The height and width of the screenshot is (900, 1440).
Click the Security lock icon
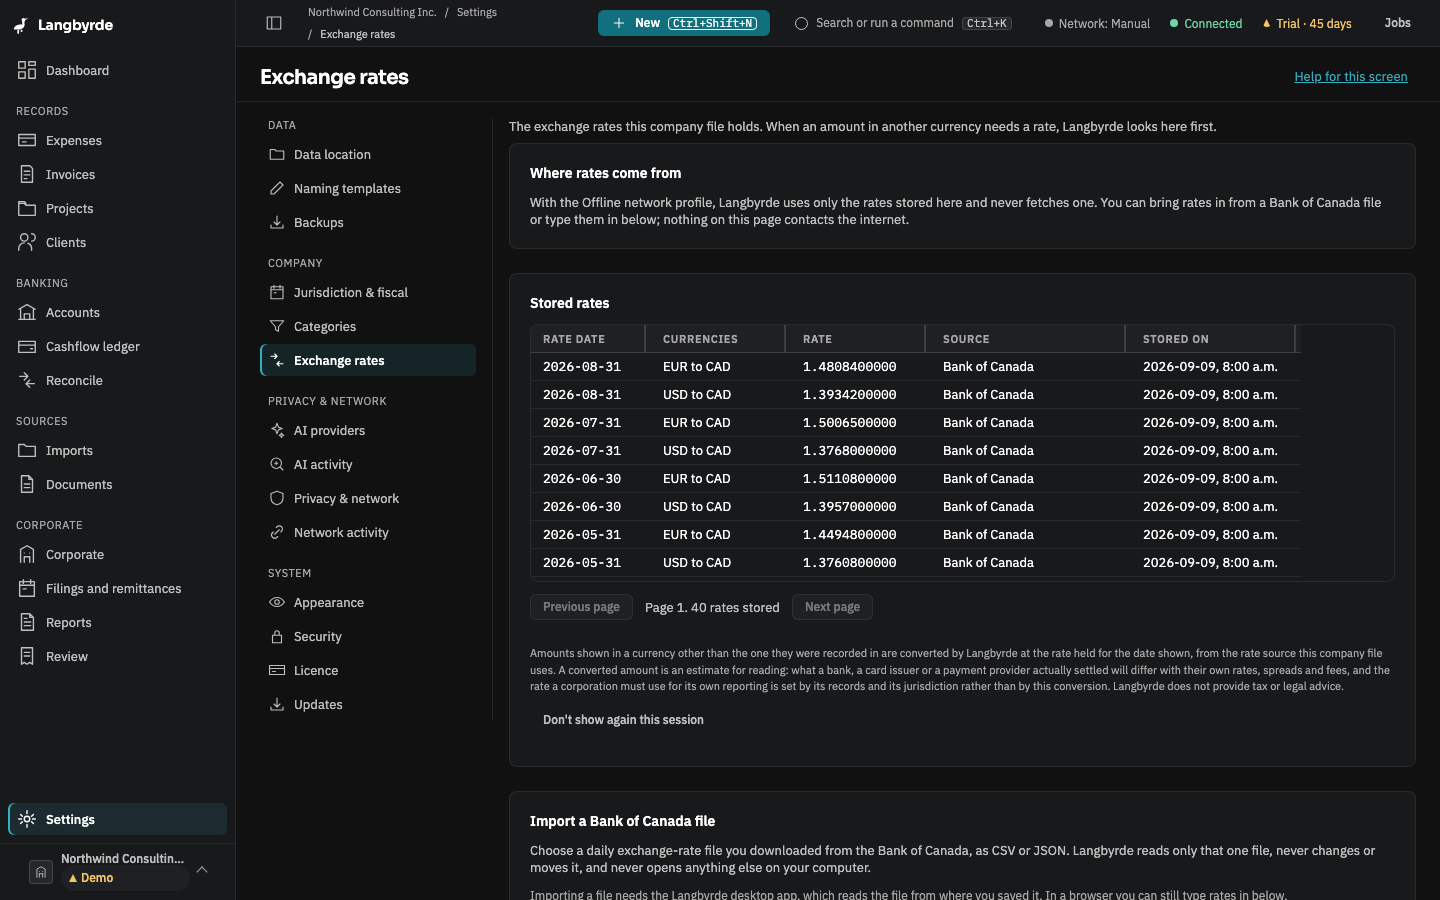[277, 636]
